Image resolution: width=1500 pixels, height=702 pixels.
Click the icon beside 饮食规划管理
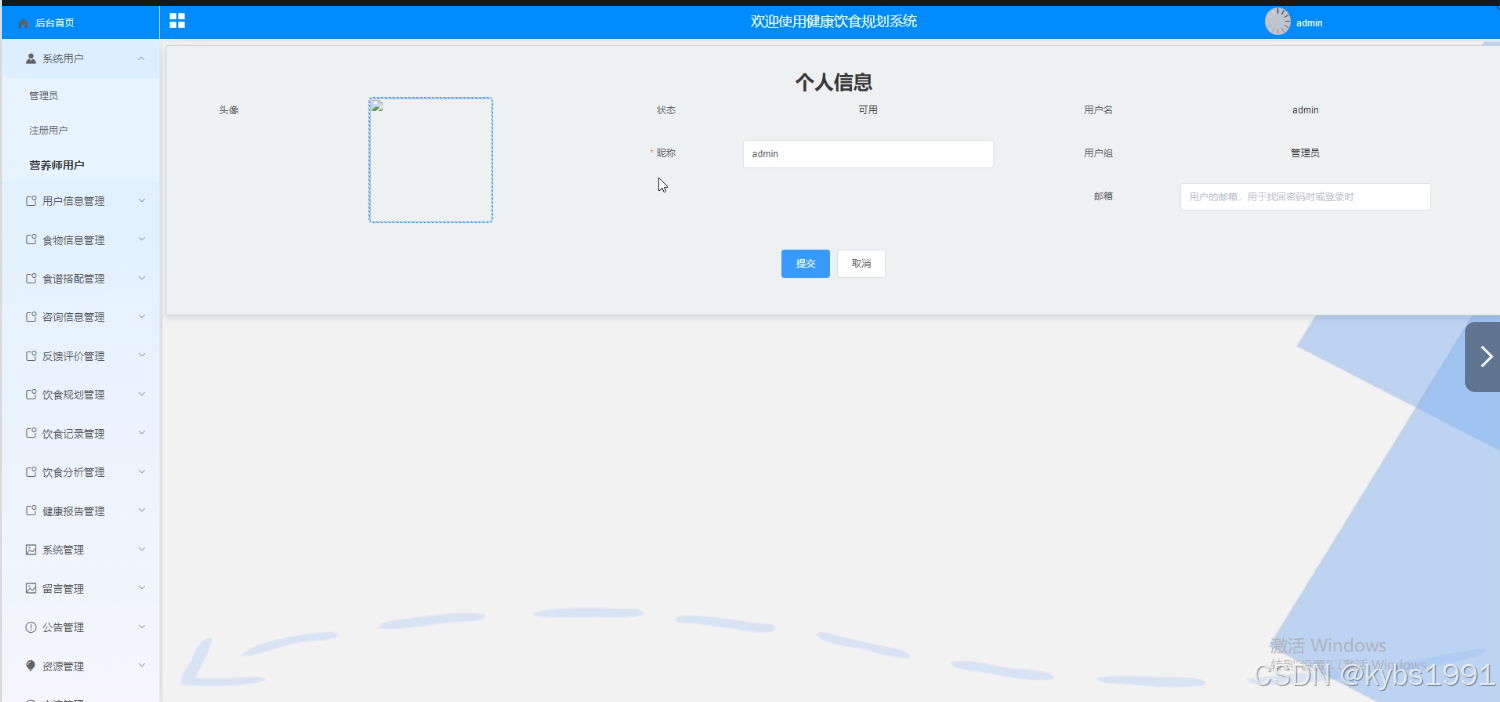tap(31, 395)
